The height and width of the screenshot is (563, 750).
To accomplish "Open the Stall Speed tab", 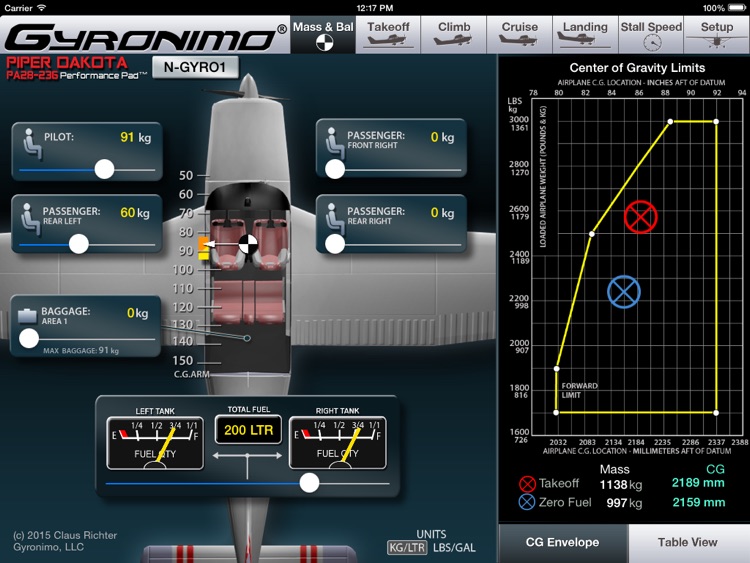I will 651,35.
